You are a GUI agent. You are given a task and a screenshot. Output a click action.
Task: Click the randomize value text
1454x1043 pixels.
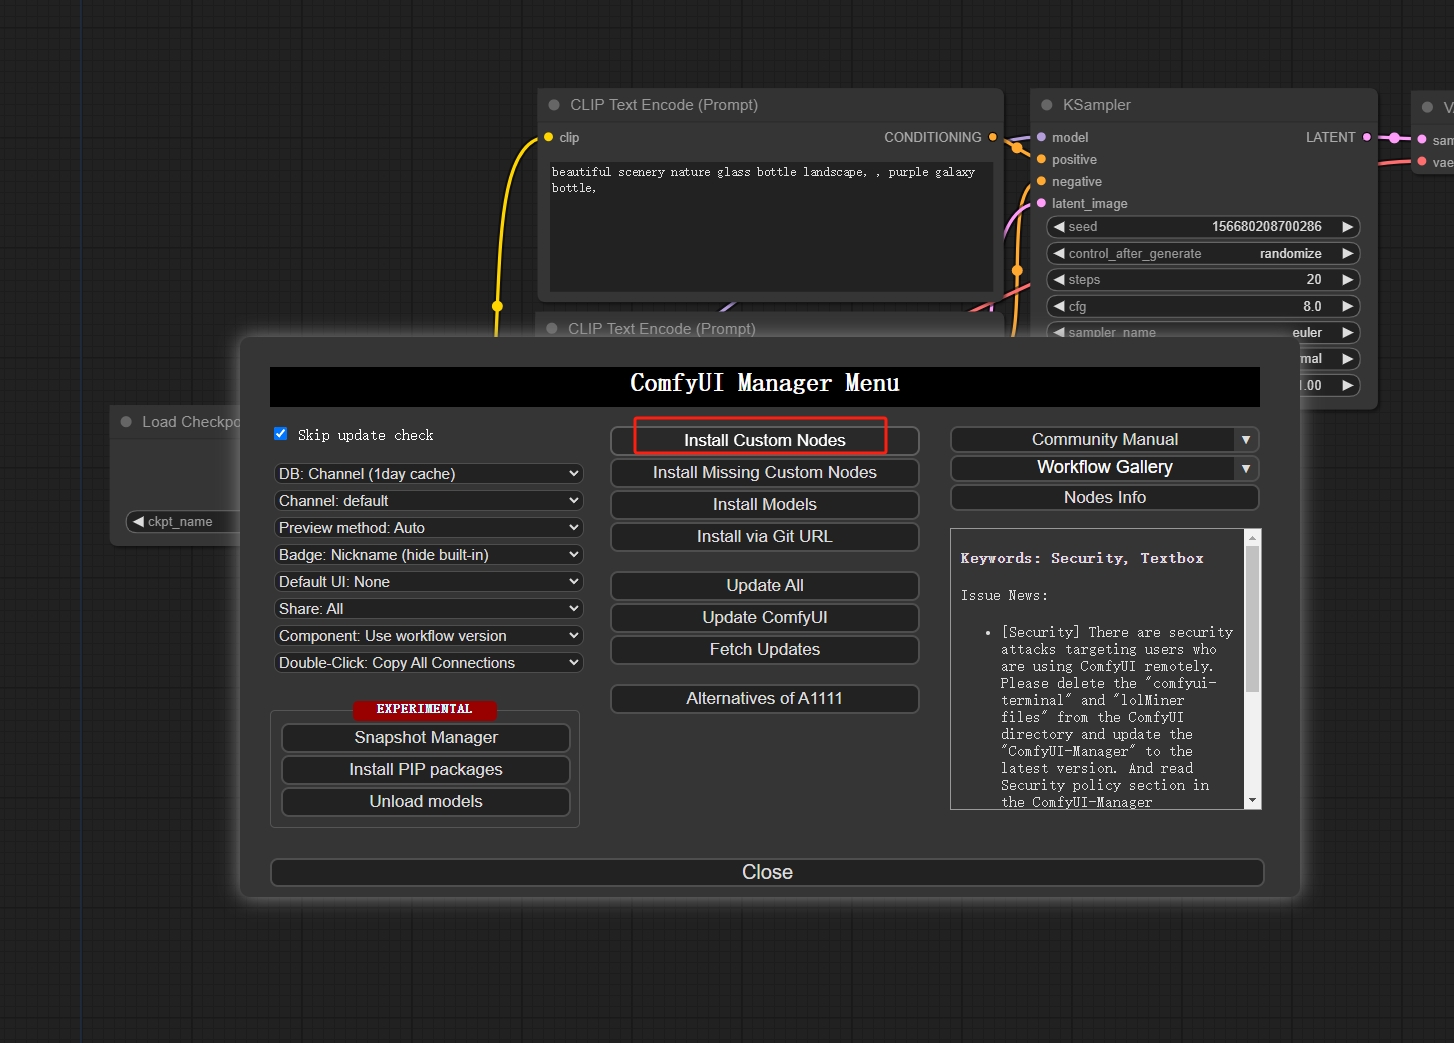point(1291,253)
